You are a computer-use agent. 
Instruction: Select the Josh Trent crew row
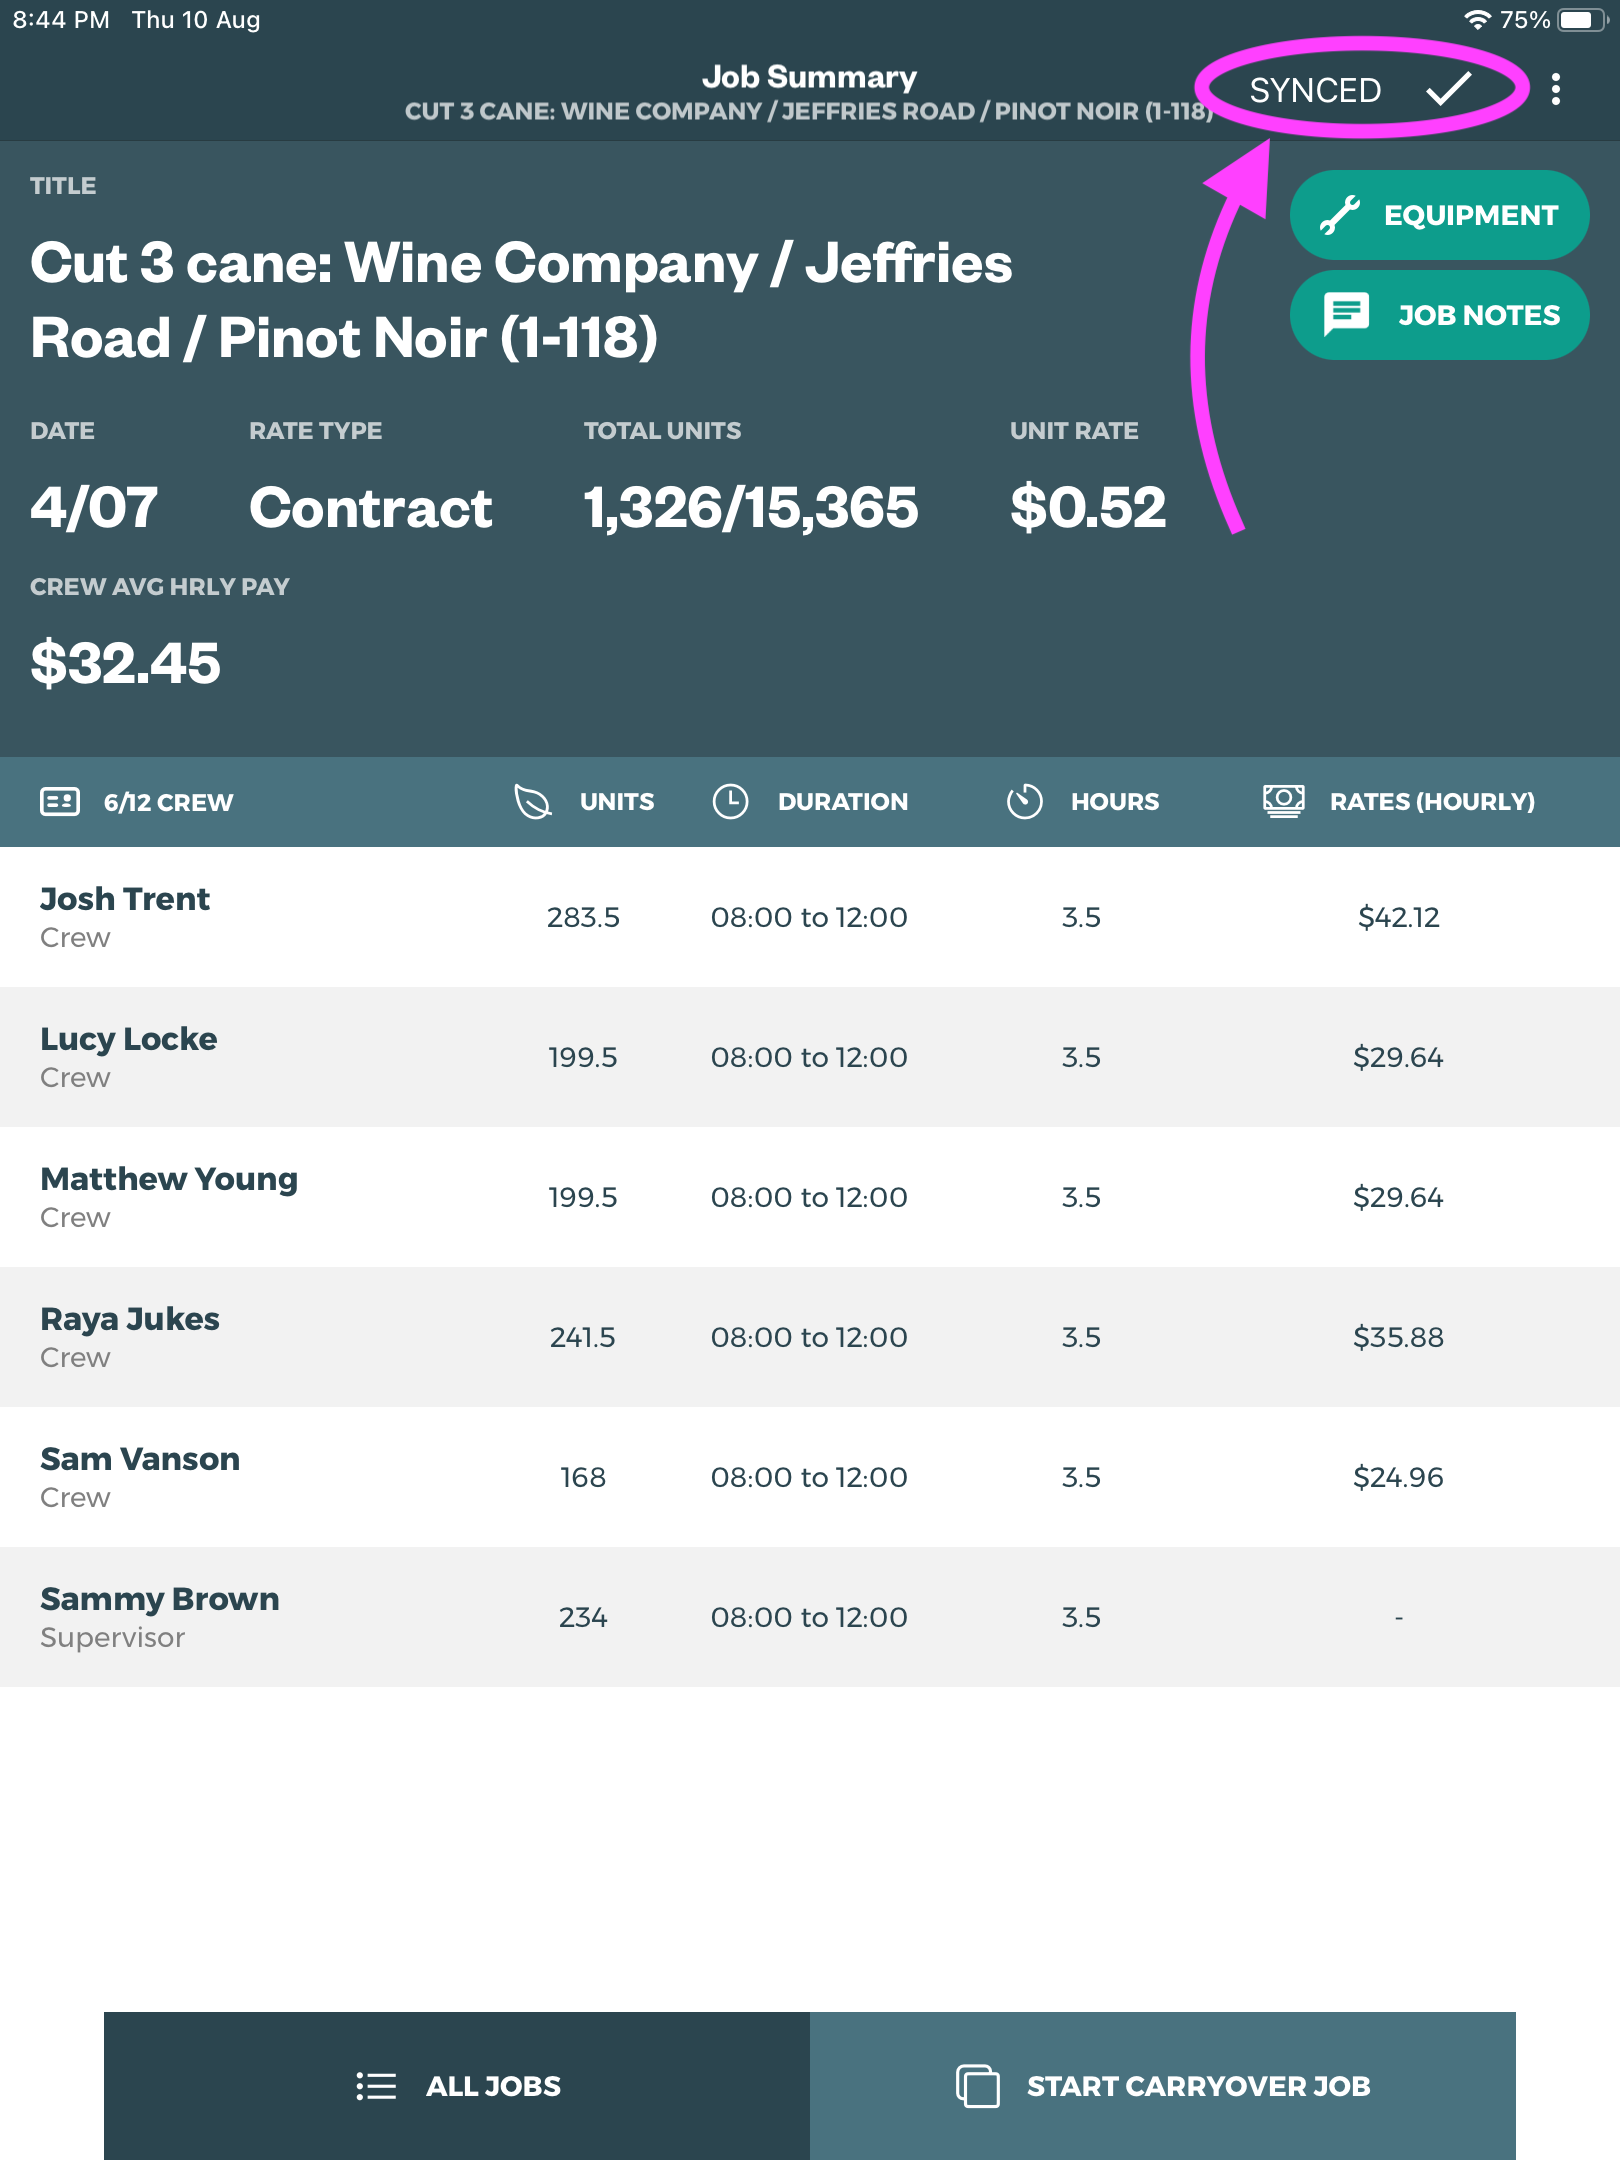124,916
